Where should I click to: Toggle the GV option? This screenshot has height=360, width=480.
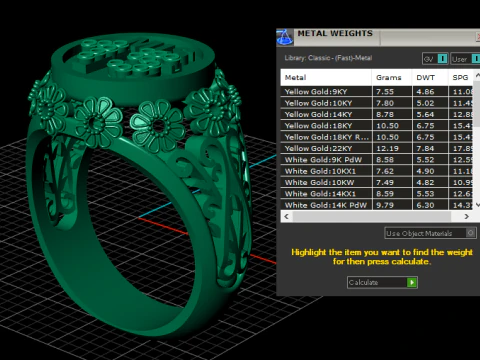point(435,59)
